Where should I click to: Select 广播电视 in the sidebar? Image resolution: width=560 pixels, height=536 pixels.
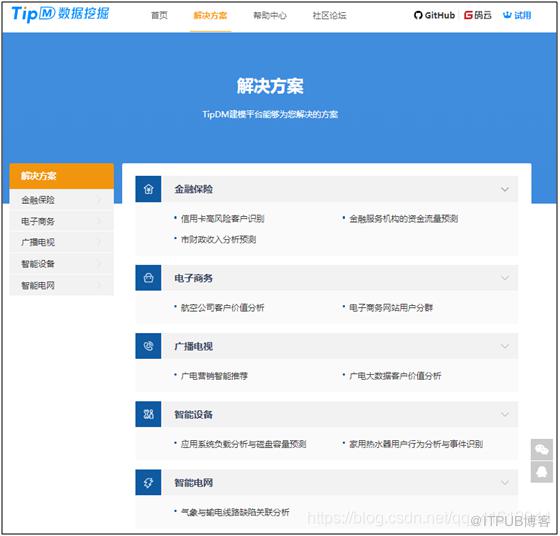click(x=61, y=242)
